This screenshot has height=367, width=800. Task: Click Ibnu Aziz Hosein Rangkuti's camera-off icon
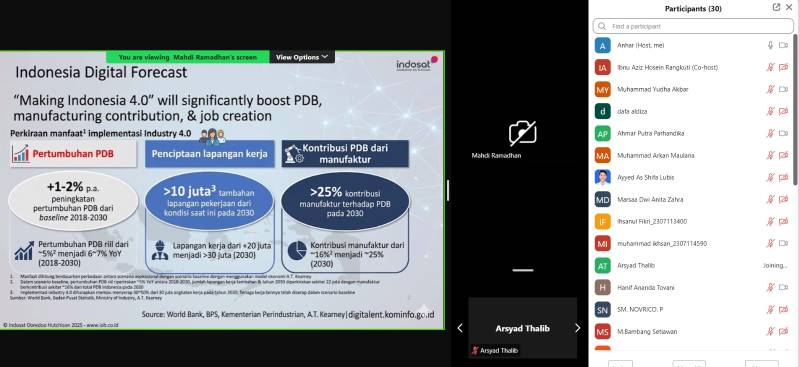click(x=783, y=67)
